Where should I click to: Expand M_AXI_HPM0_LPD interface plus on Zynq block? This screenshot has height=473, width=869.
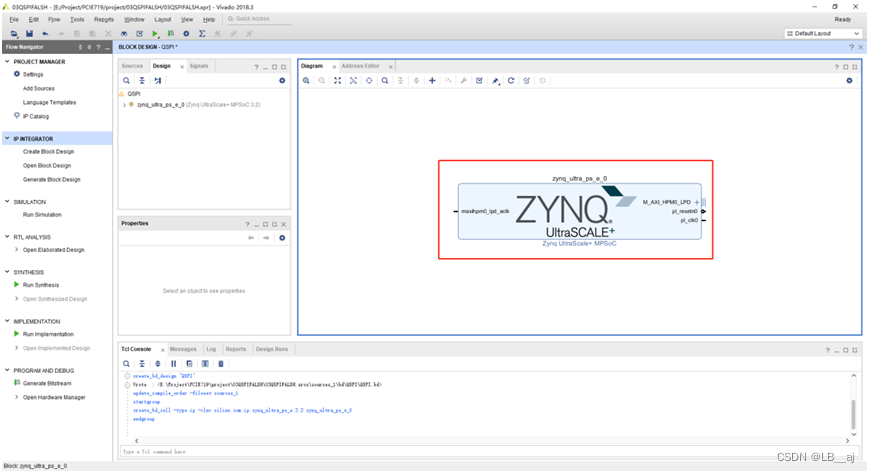(697, 202)
